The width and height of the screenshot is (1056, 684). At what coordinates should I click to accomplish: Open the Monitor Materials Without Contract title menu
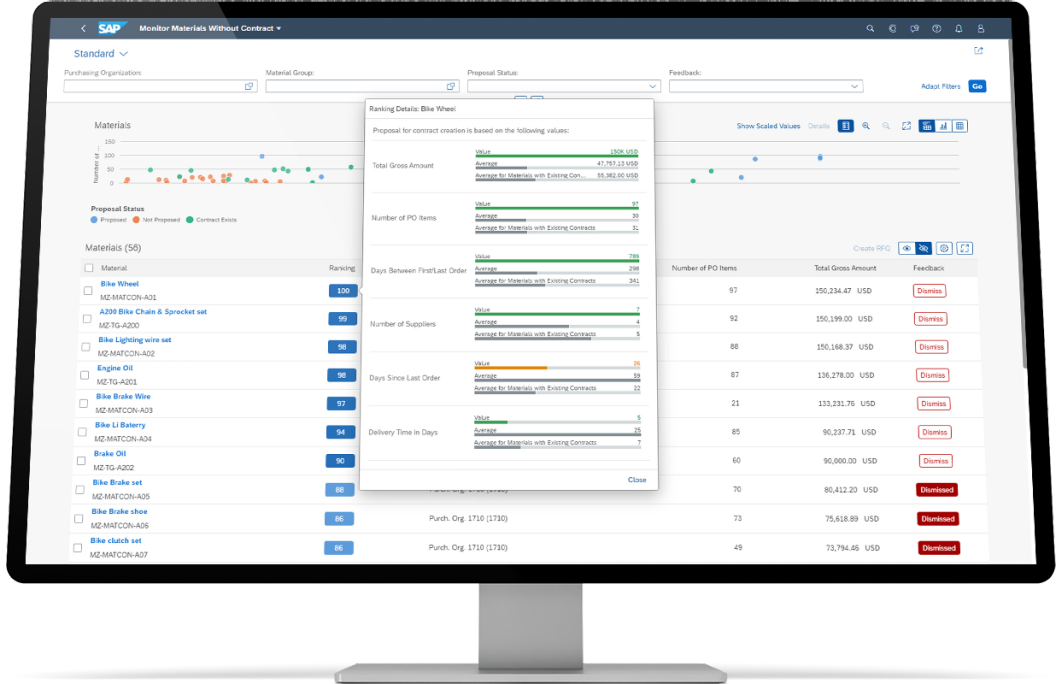click(211, 28)
